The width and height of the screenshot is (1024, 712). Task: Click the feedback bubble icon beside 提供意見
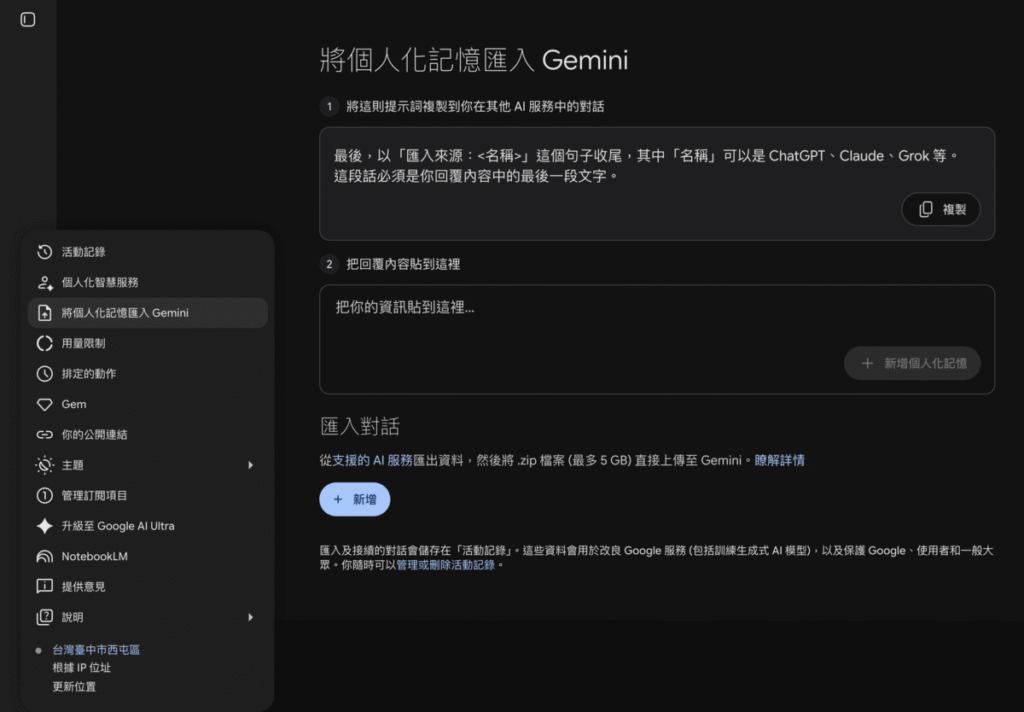point(44,587)
